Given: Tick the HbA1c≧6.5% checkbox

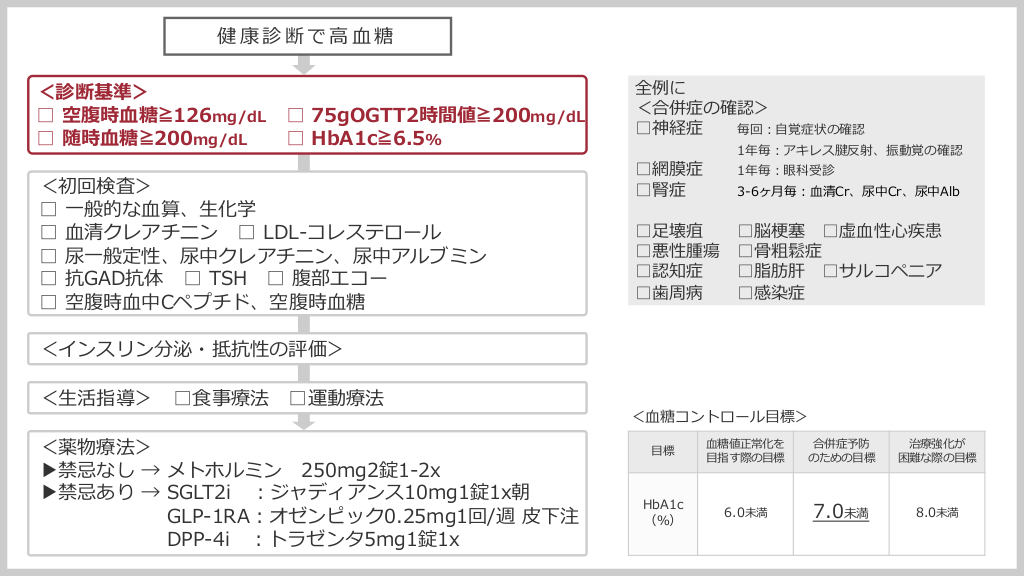Looking at the screenshot, I should 295,139.
